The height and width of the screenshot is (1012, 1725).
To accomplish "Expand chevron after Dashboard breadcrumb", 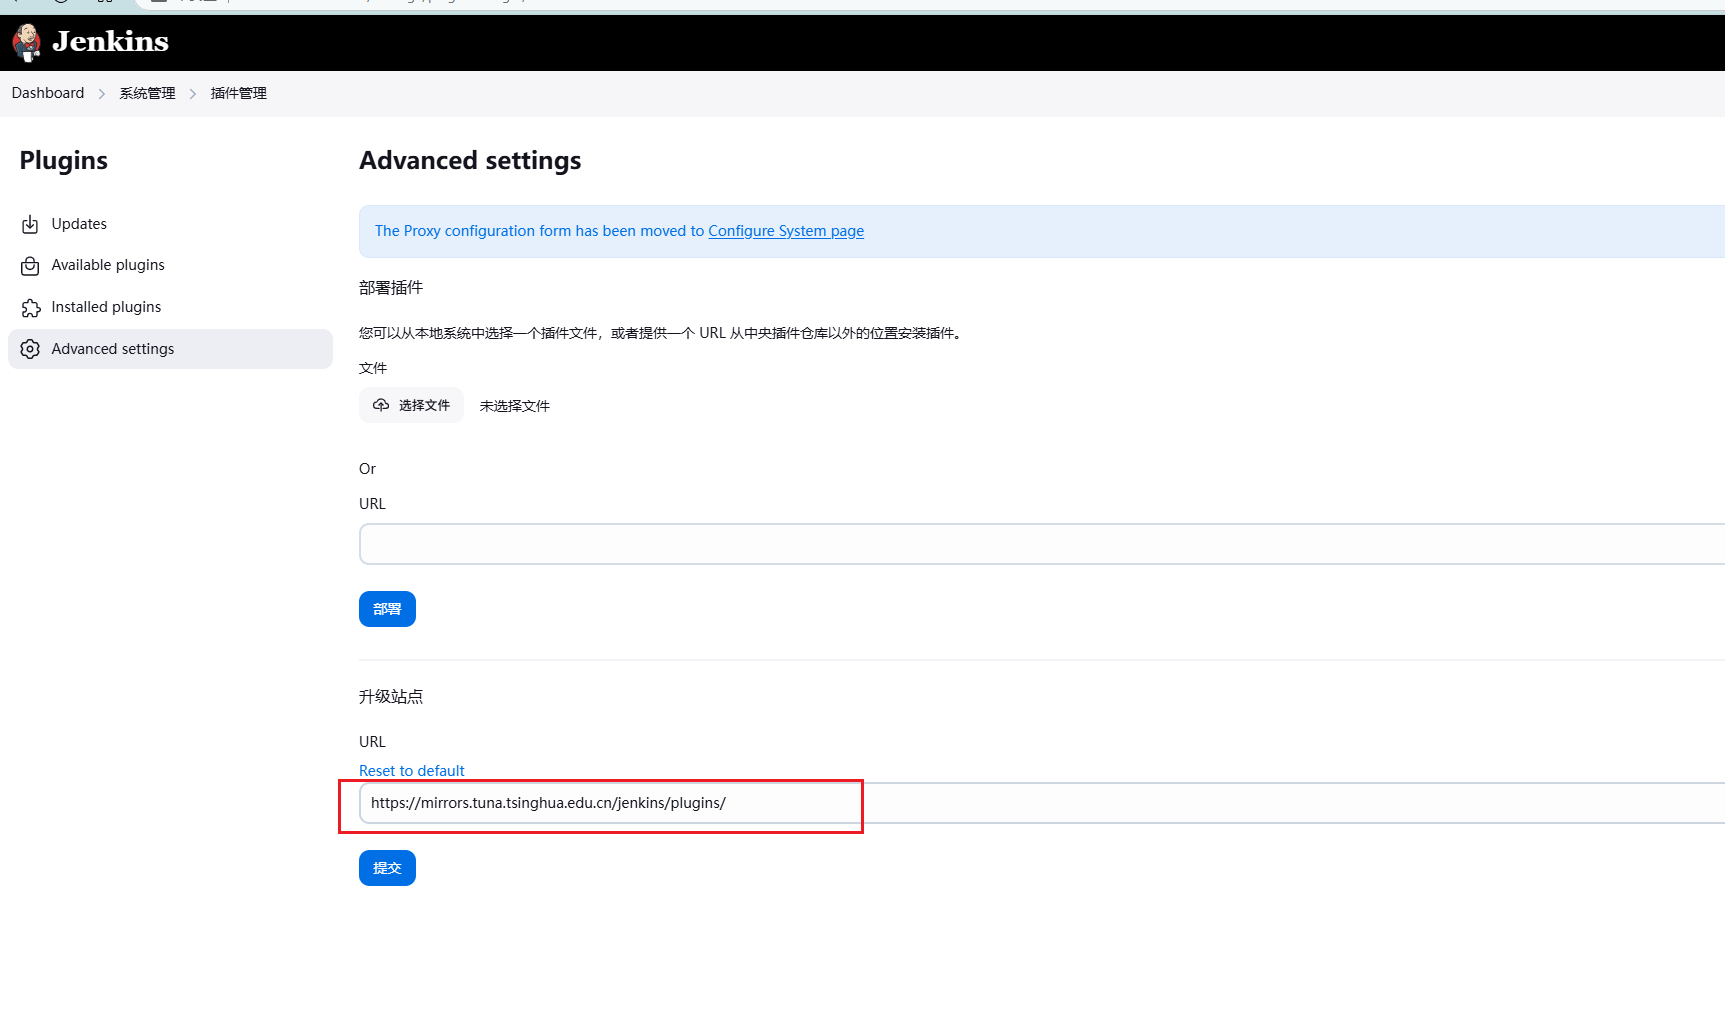I will 102,94.
